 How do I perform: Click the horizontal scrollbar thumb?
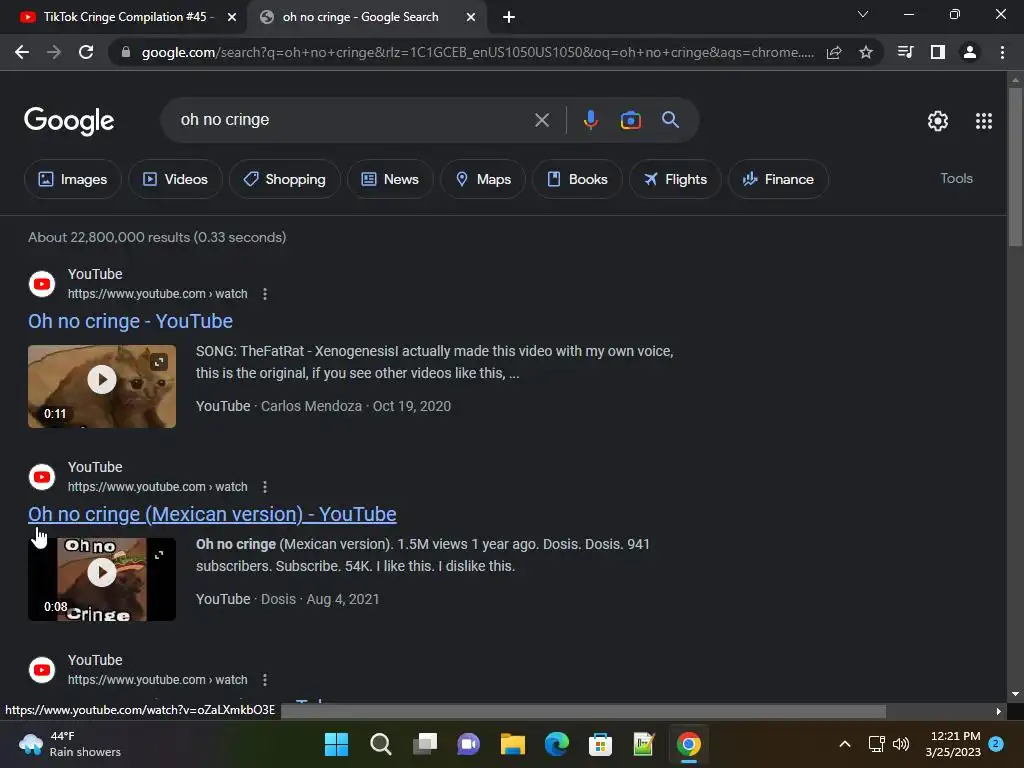point(583,711)
